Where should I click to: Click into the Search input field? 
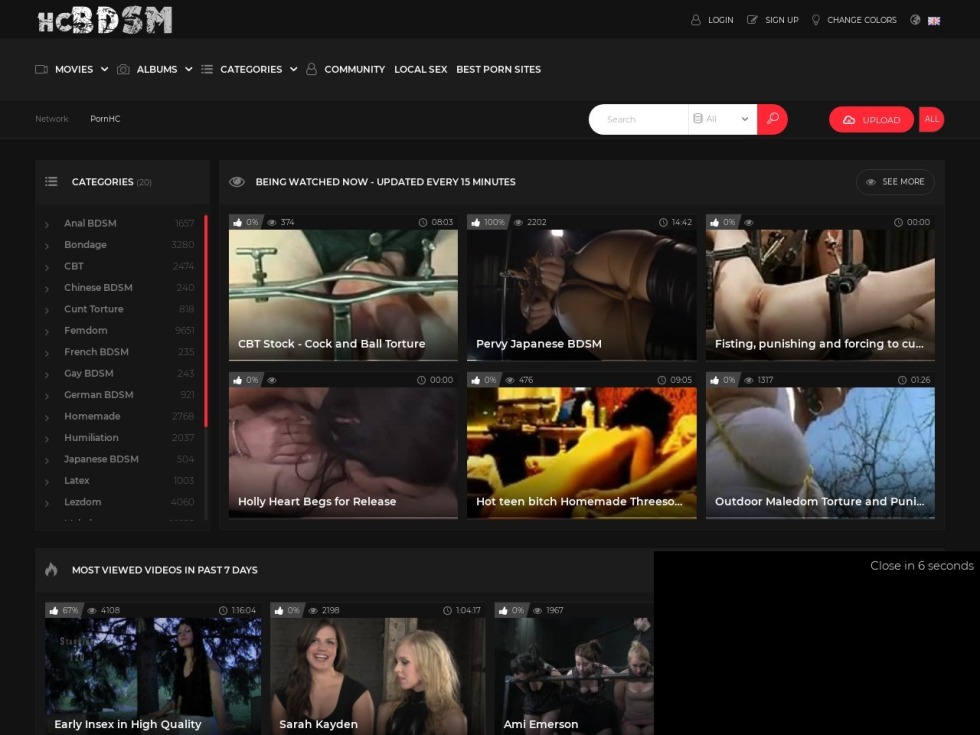point(640,119)
